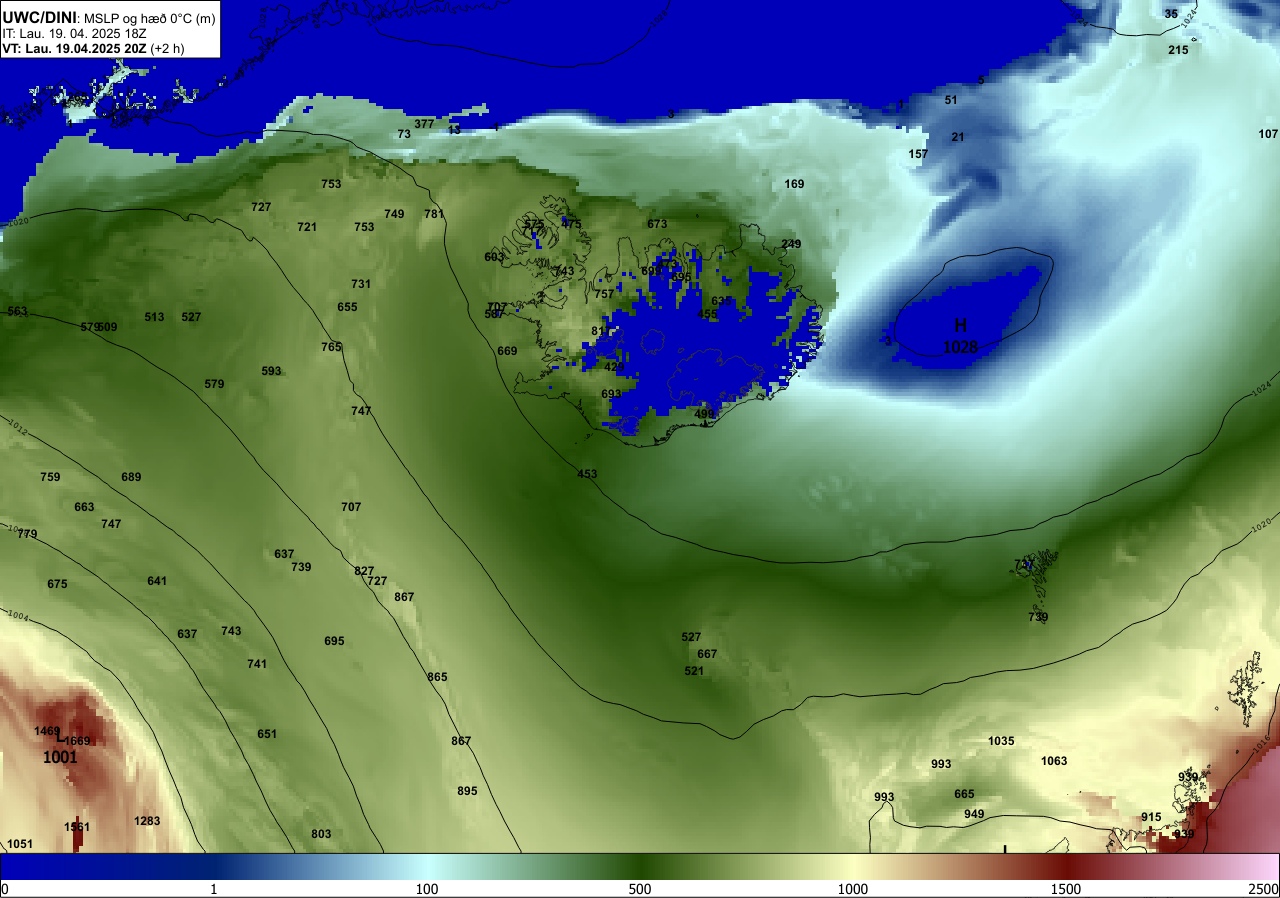Click the 1000 label on the color scale
This screenshot has height=898, width=1280.
[853, 889]
